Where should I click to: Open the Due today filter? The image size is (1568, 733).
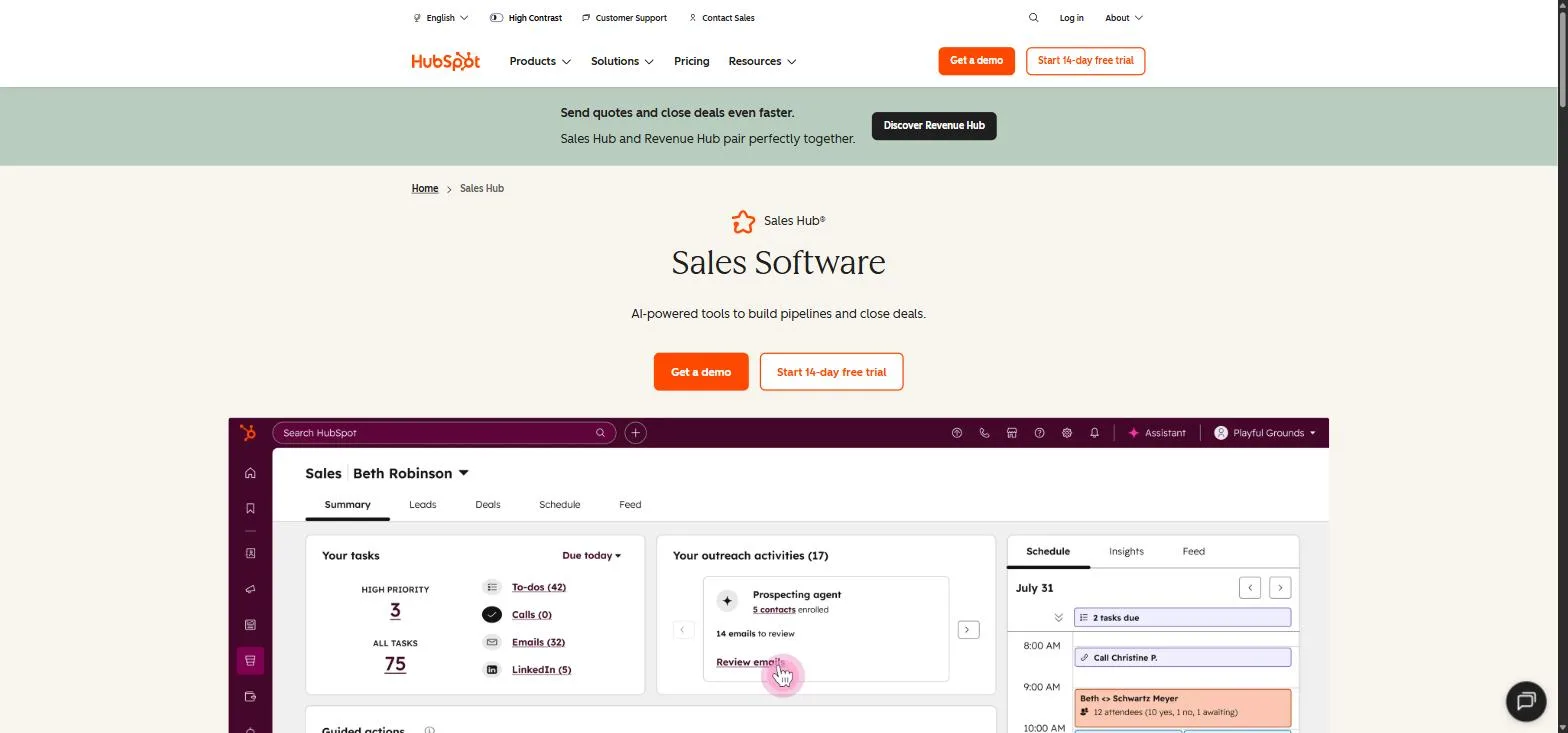click(591, 555)
